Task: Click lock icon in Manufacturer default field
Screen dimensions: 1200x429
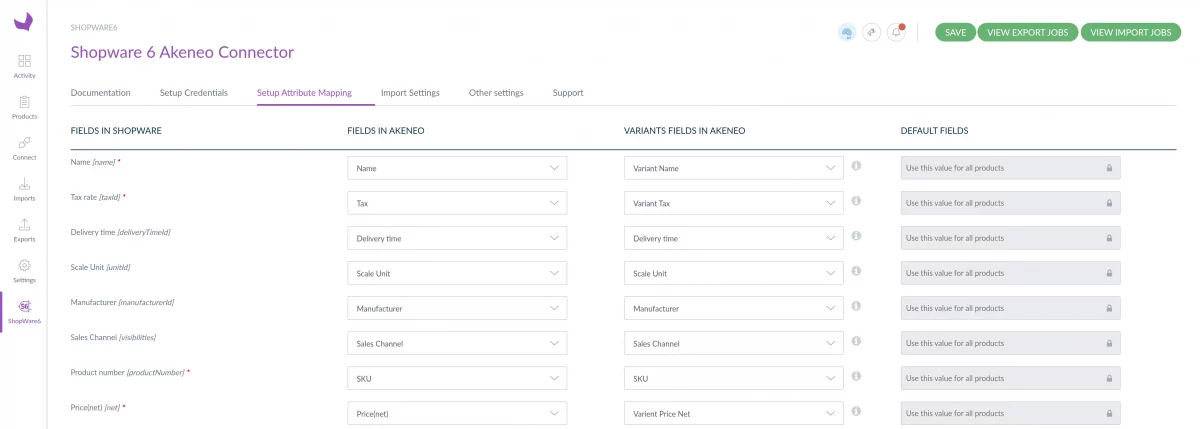Action: [1109, 308]
